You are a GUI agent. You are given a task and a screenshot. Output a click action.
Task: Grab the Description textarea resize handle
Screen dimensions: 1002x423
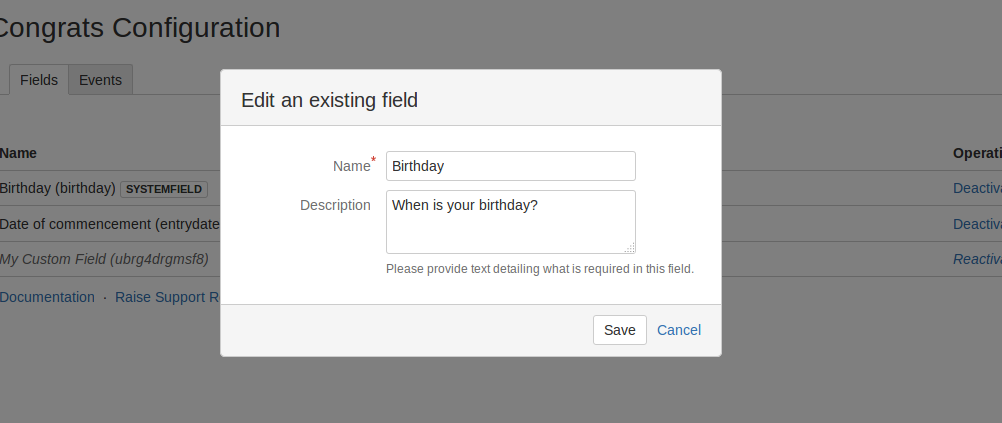630,248
